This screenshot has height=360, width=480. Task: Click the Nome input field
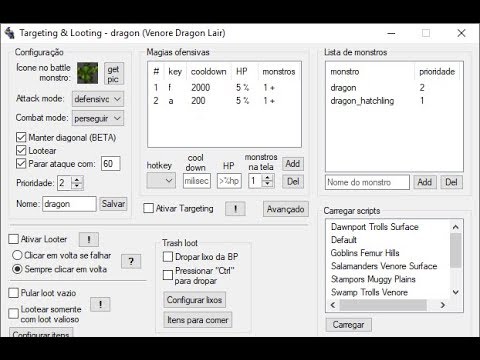[x=69, y=204]
